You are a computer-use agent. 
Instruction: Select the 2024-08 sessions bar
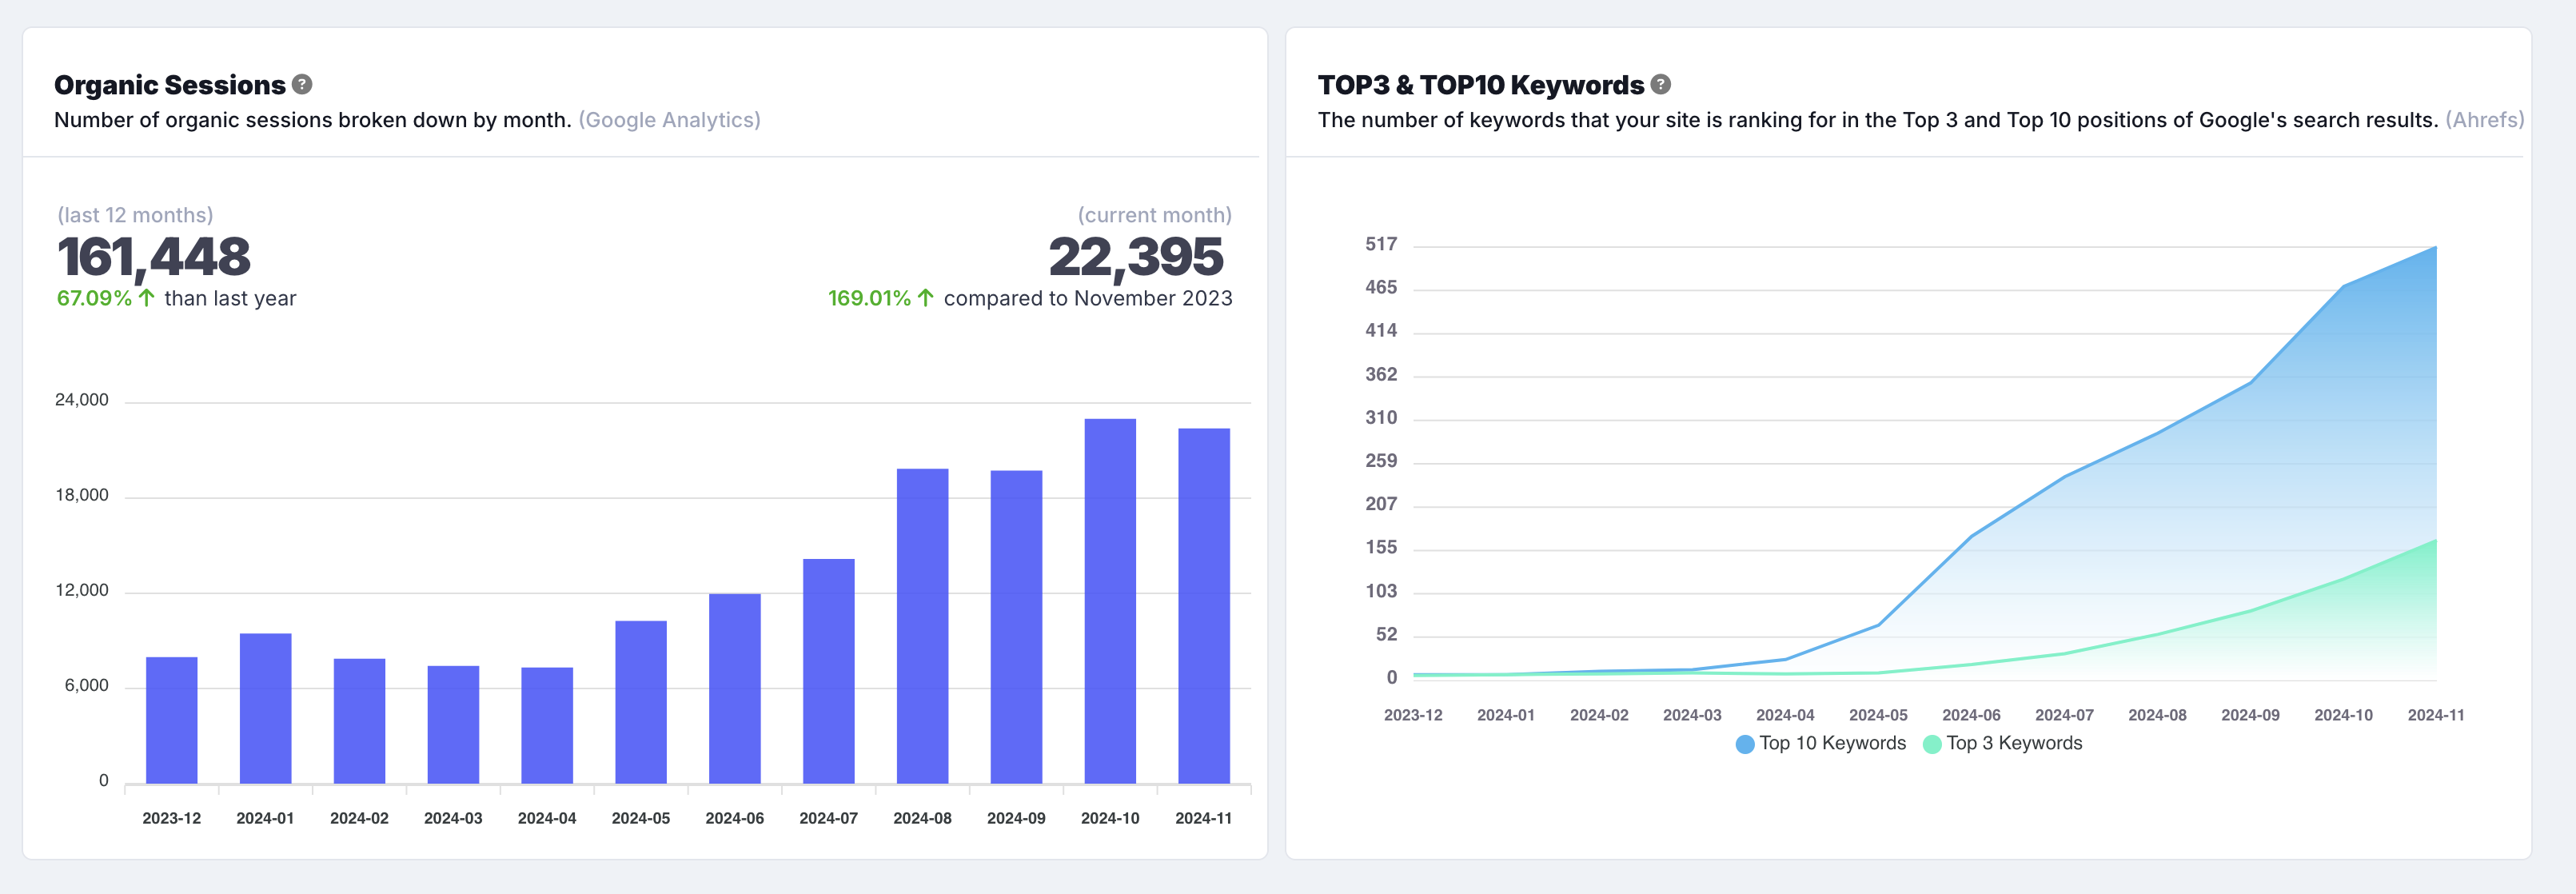point(922,625)
